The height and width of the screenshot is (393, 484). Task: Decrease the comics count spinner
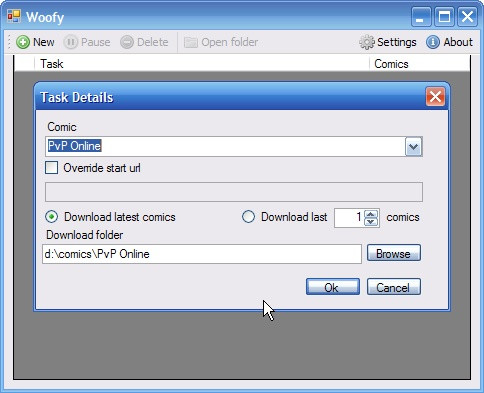371,222
